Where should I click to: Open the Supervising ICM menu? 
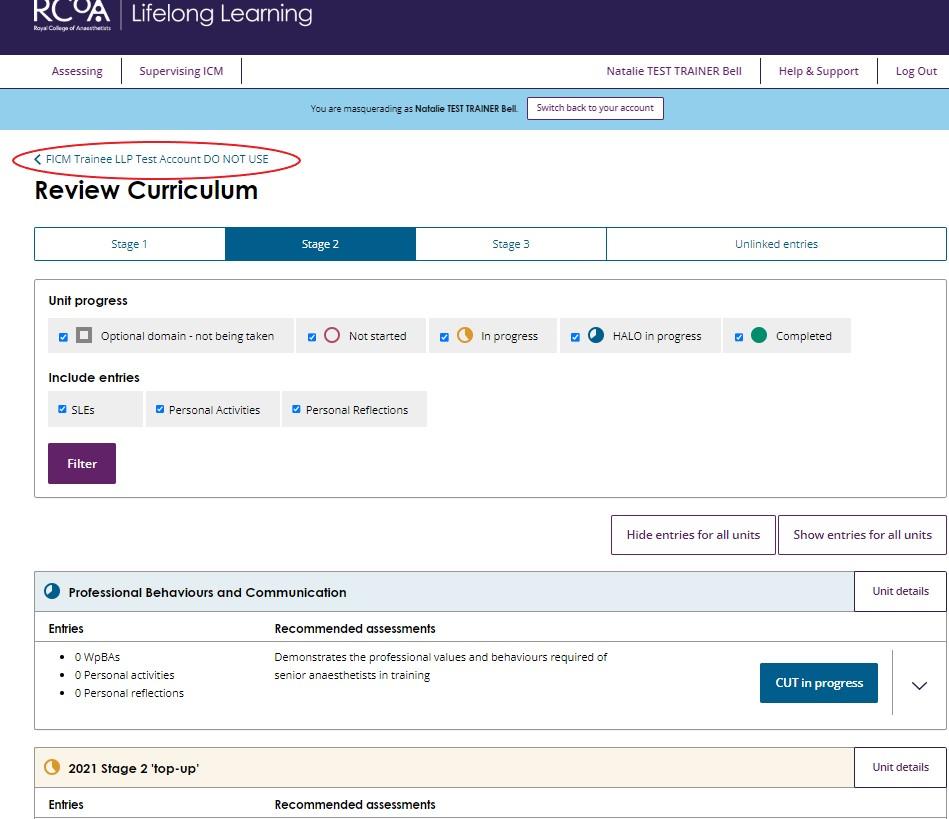tap(181, 71)
